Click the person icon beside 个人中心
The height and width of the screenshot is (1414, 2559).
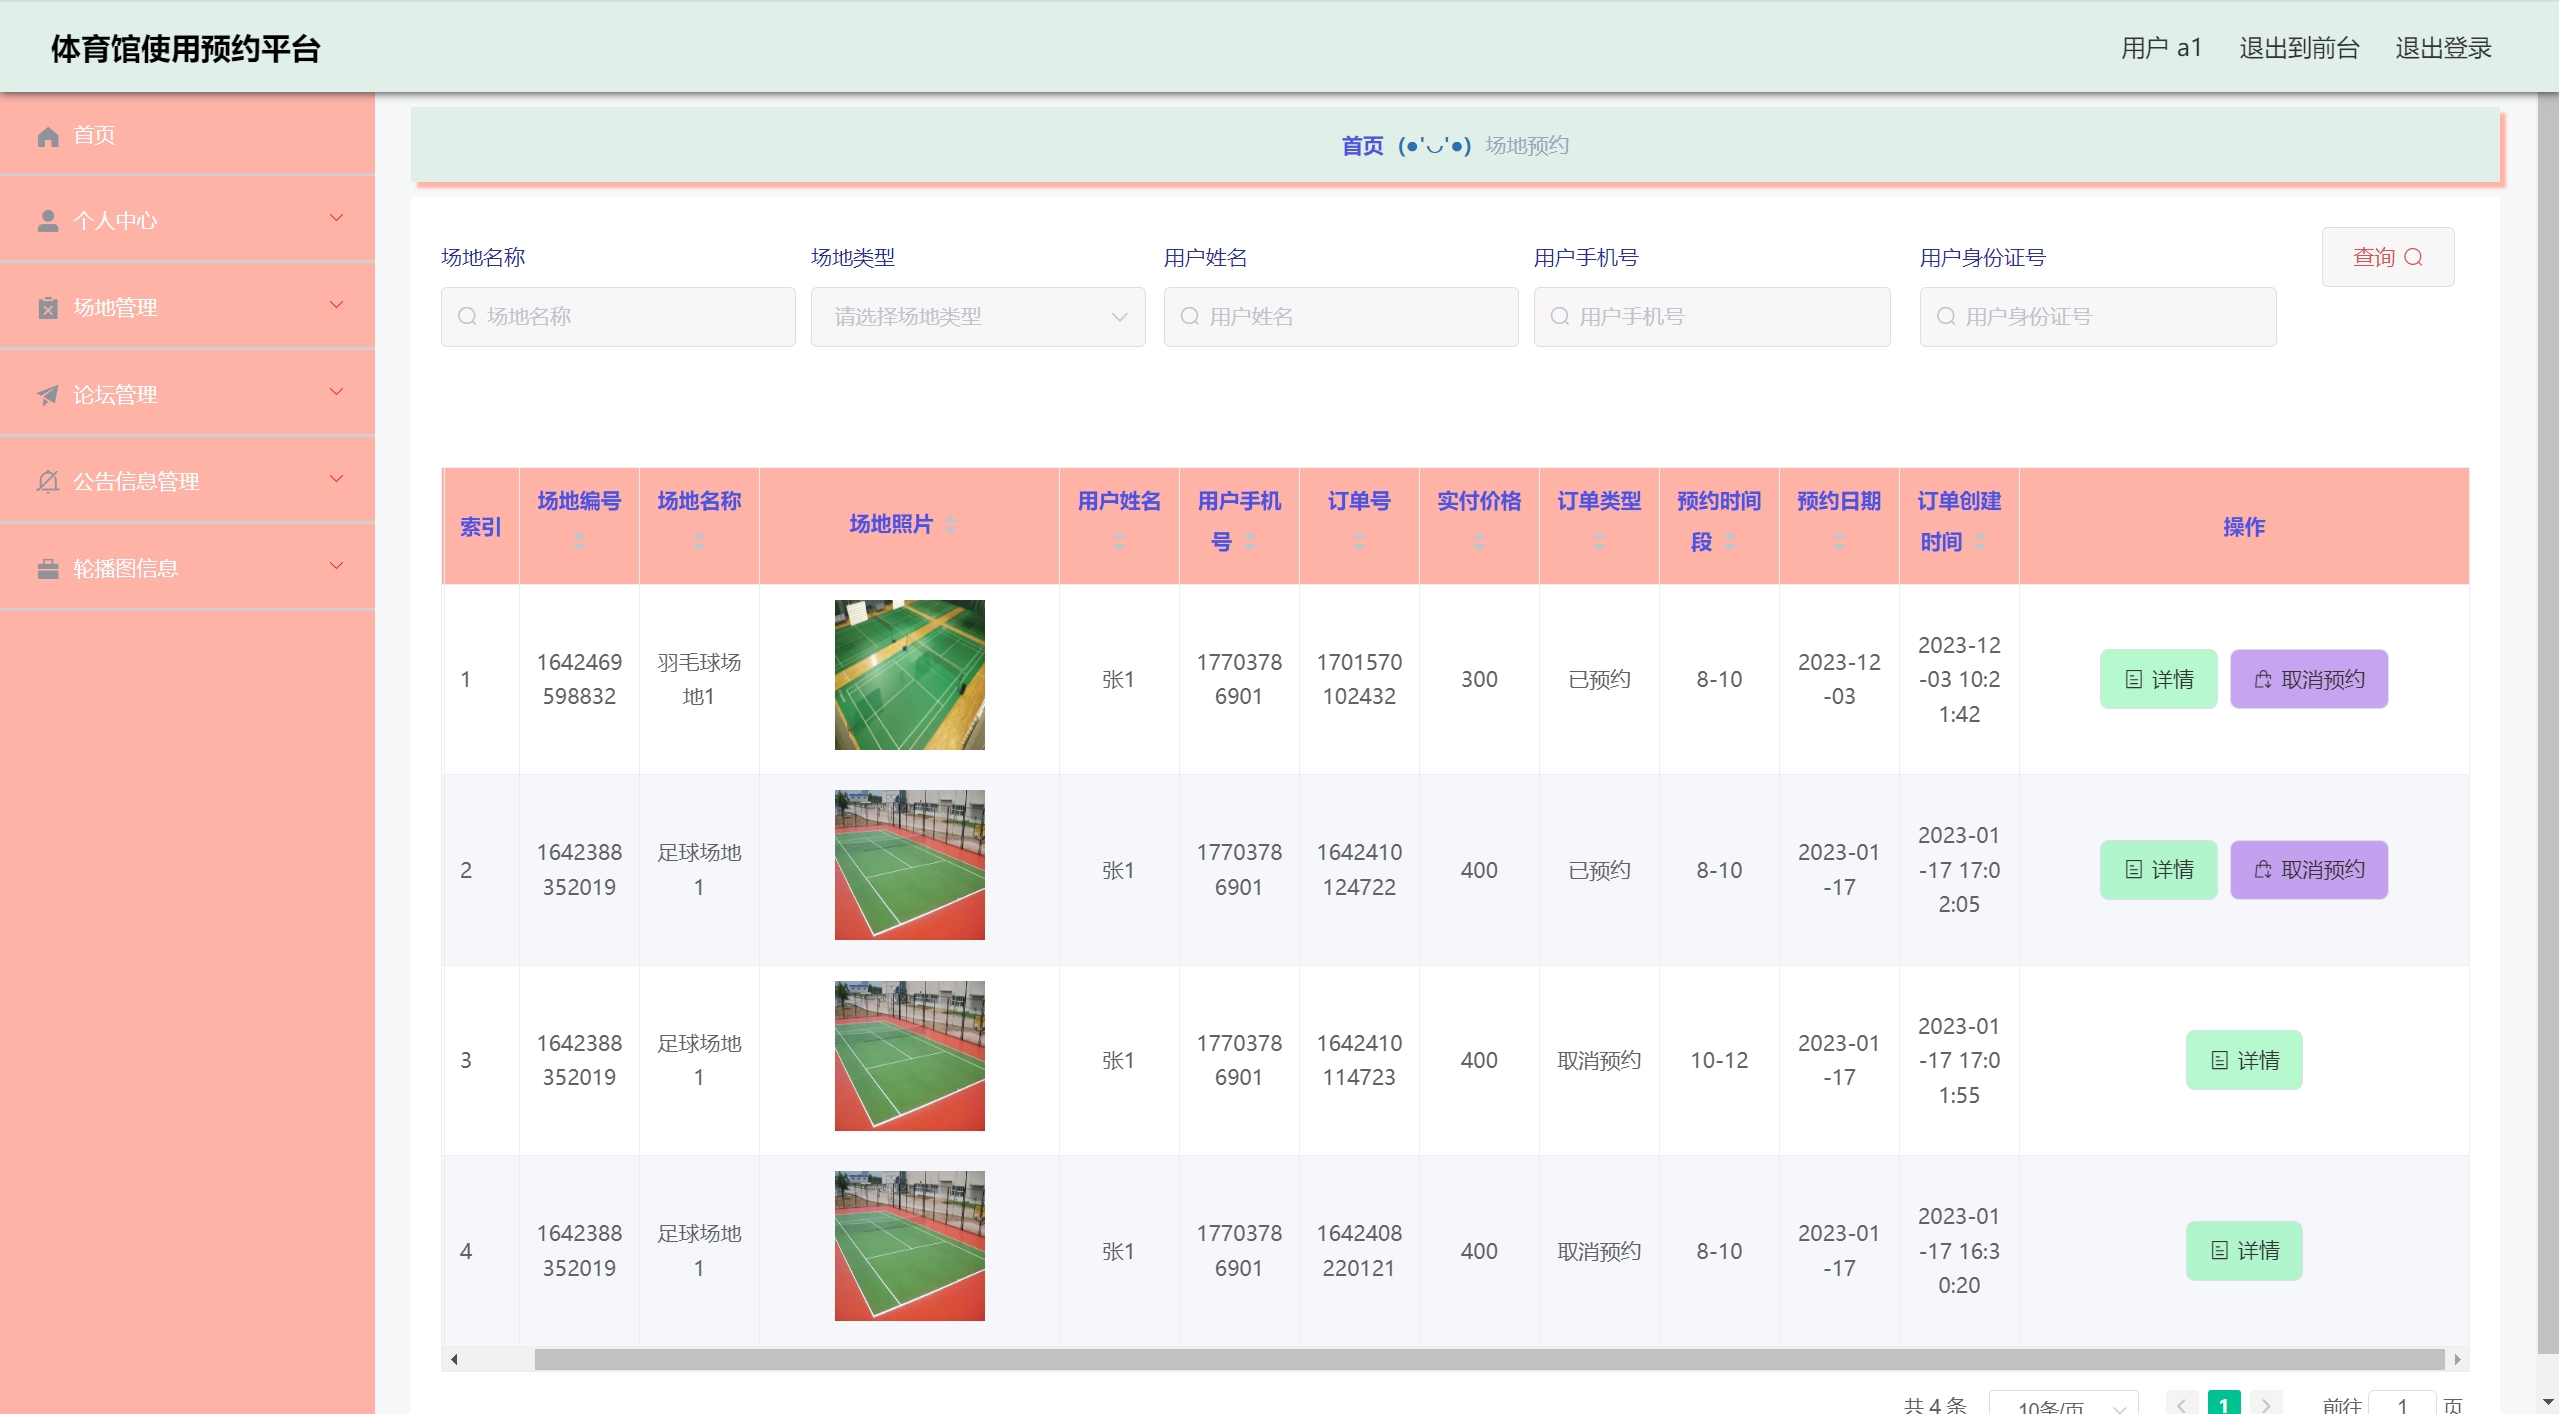pos(47,221)
